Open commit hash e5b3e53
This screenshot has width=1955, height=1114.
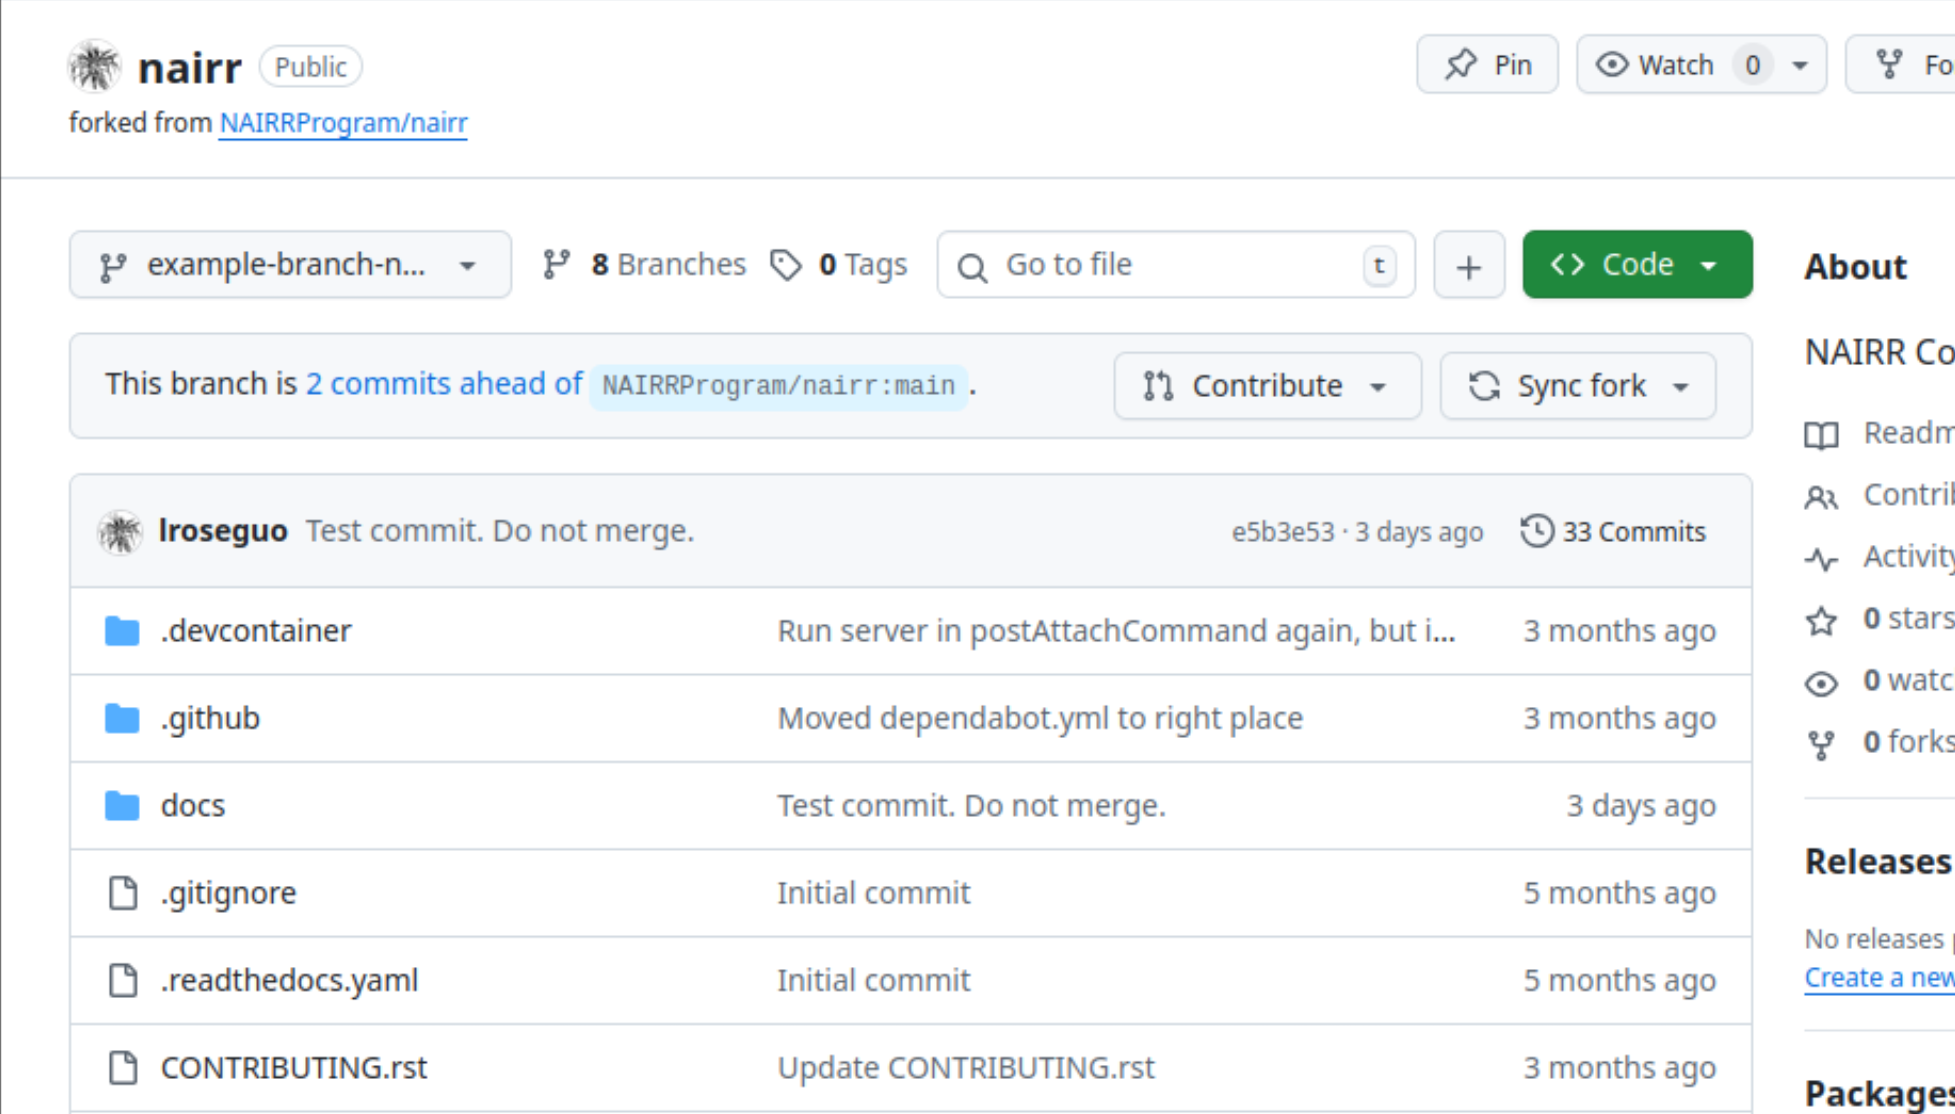pyautogui.click(x=1283, y=532)
